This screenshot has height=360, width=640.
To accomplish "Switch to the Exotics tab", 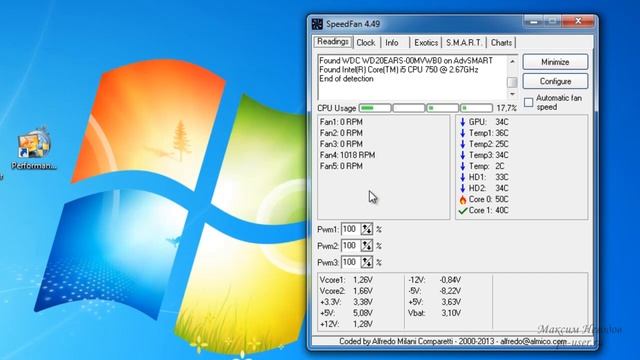I will pyautogui.click(x=426, y=42).
